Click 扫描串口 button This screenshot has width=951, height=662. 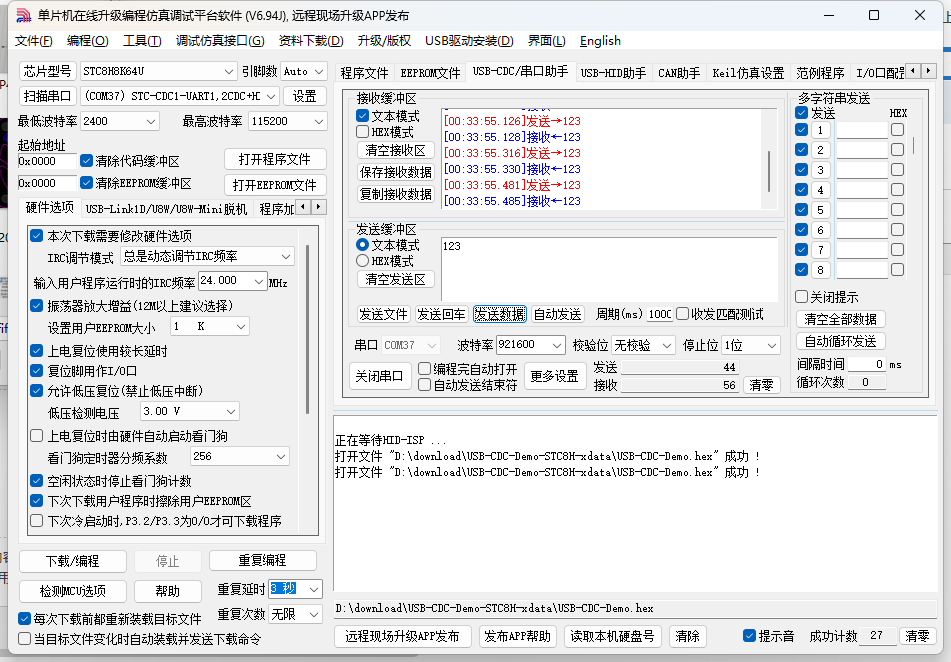pos(48,96)
